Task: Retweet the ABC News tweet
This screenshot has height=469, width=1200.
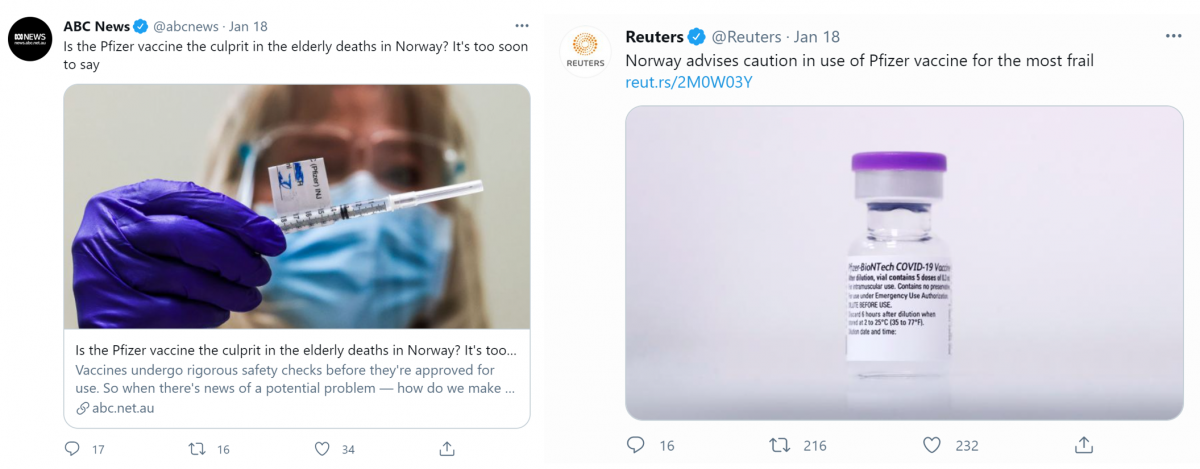Action: [198, 449]
